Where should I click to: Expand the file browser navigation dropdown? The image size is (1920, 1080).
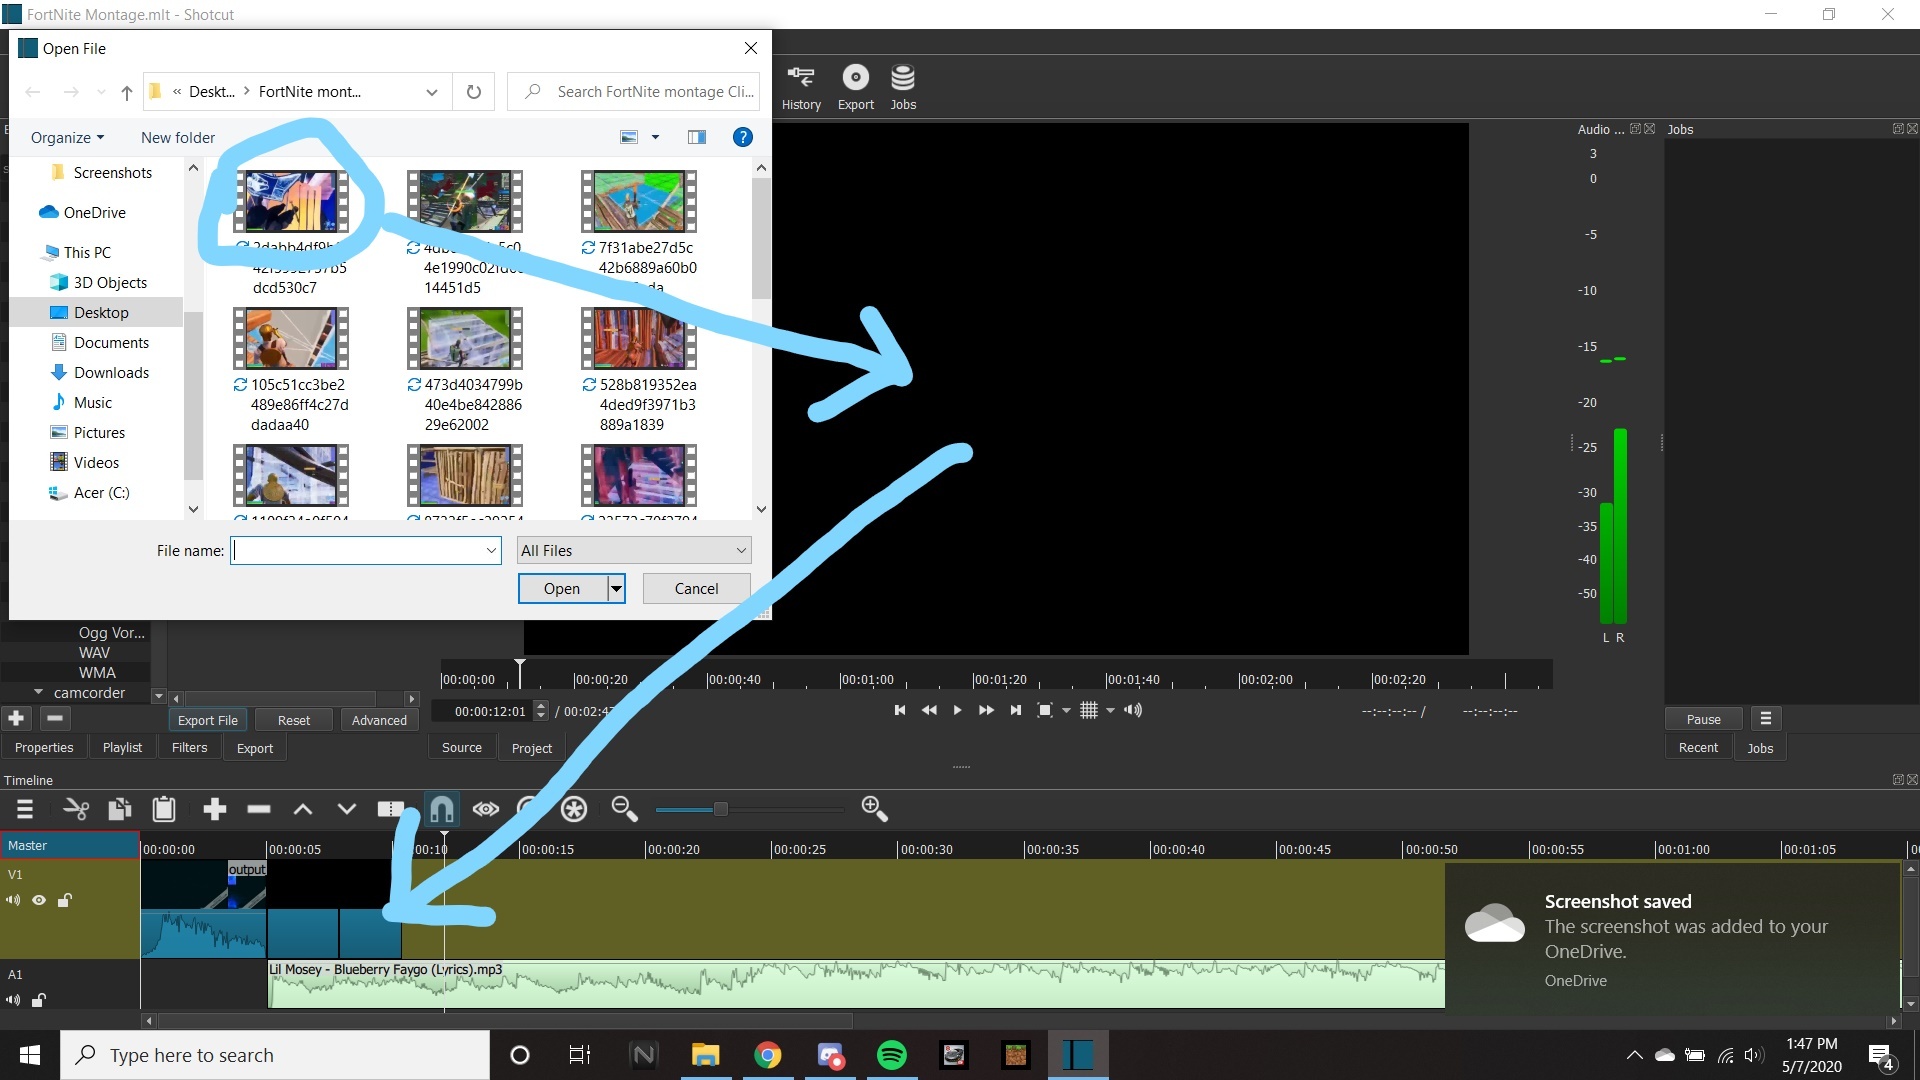point(430,91)
